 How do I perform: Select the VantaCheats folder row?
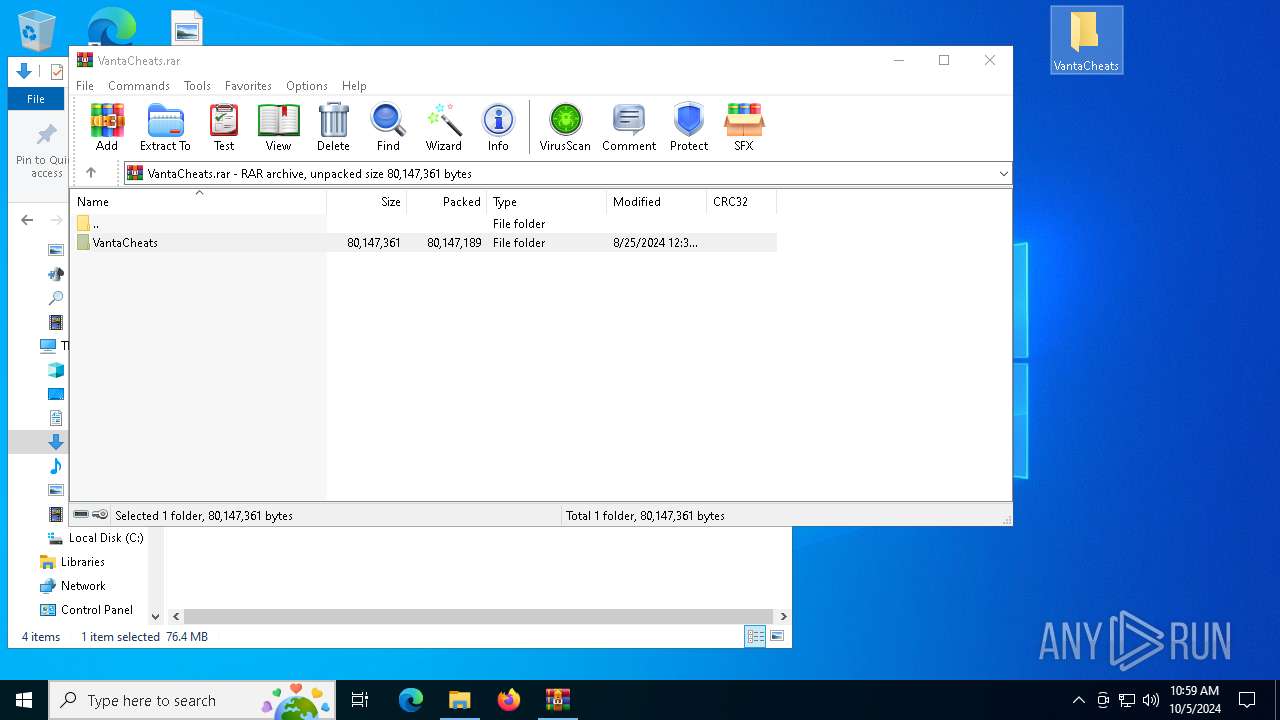tap(424, 243)
